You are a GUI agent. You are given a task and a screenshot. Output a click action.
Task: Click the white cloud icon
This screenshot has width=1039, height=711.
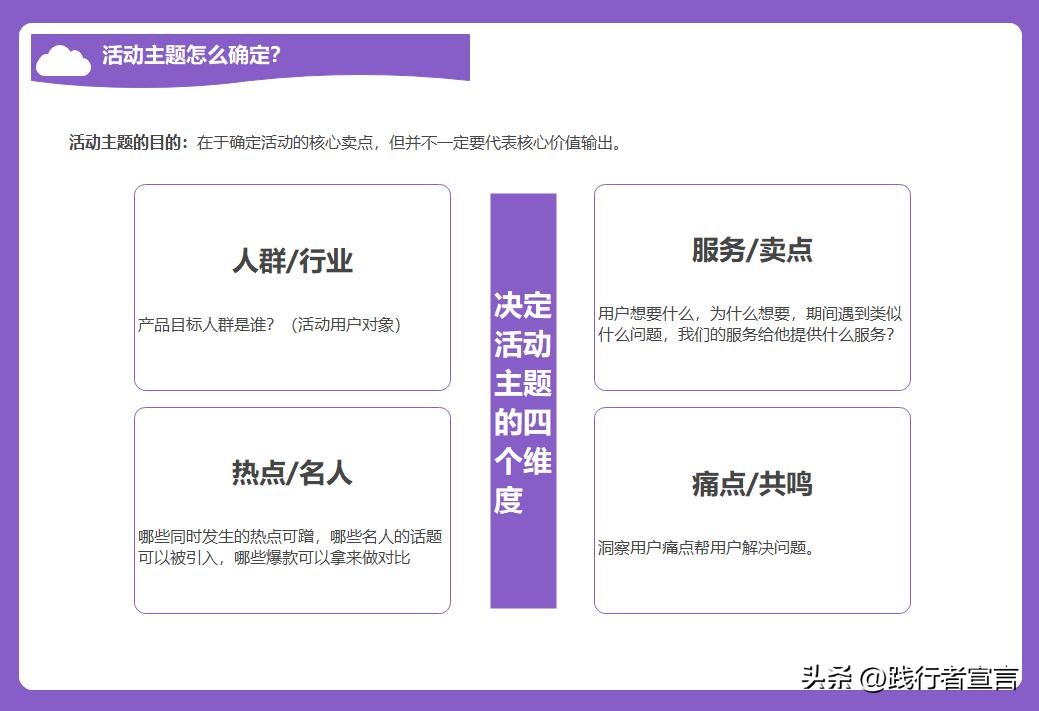tap(62, 58)
